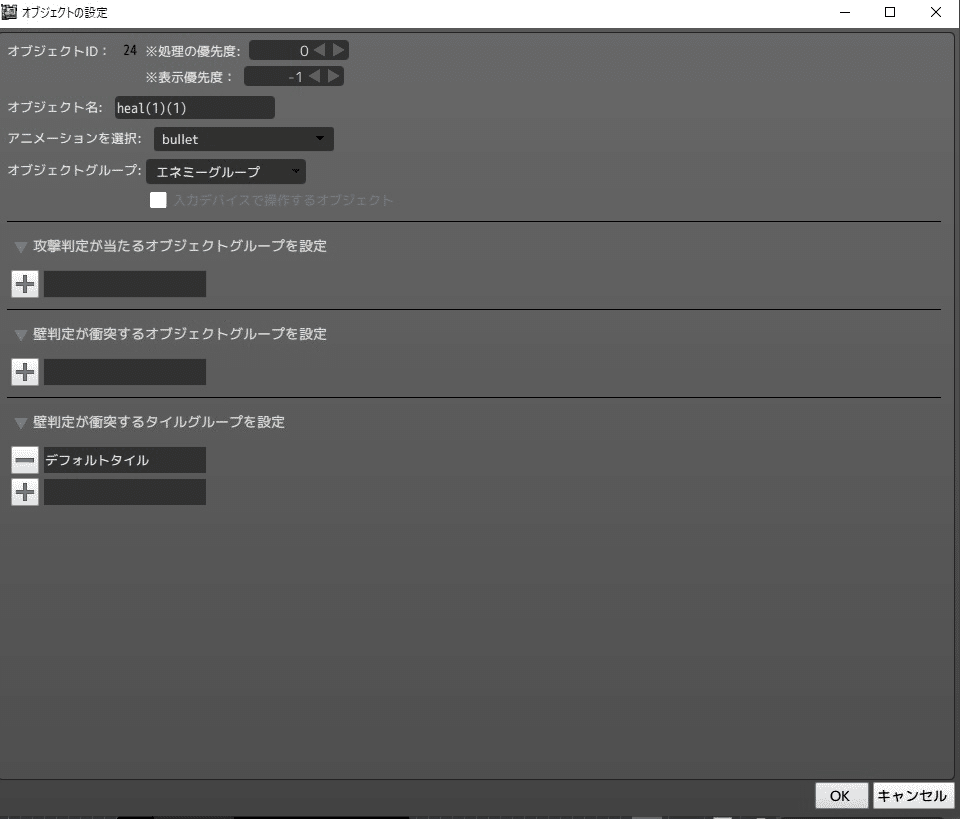Open the オブジェクトグループ dropdown showing エネミーグループ
The image size is (960, 819).
[x=226, y=171]
